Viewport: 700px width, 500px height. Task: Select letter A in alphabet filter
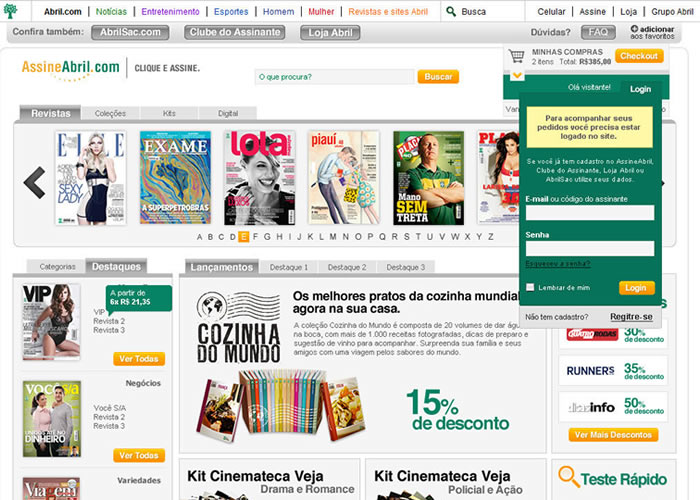coord(200,237)
